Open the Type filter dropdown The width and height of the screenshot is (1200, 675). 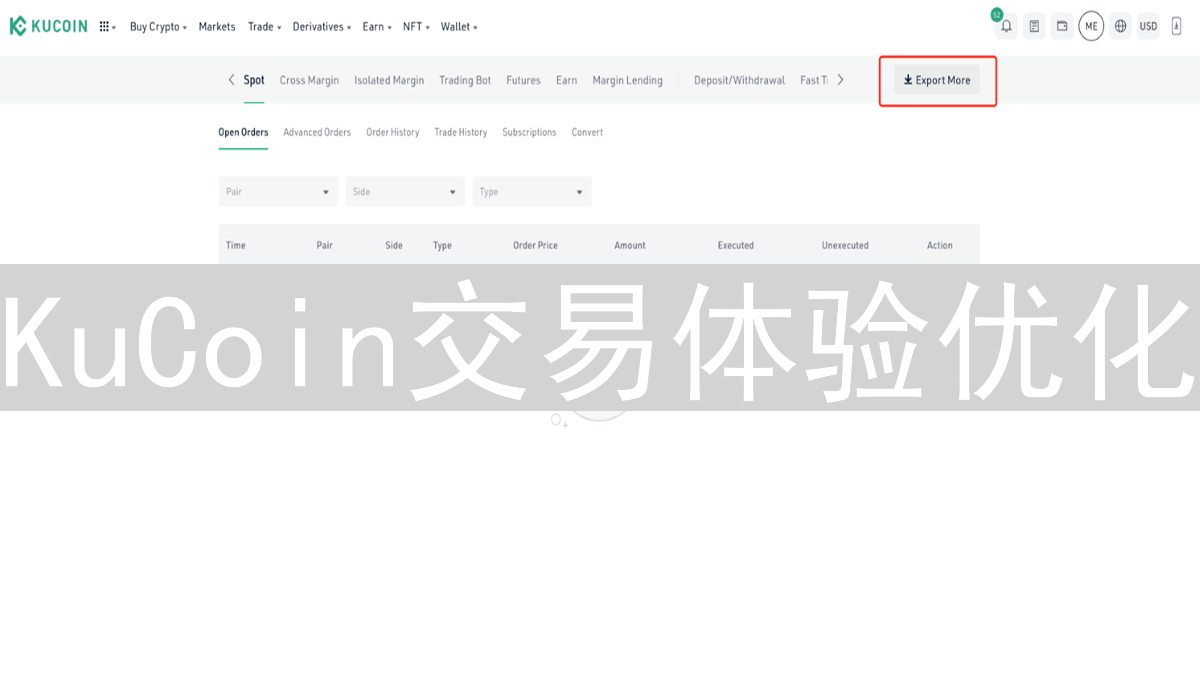tap(532, 191)
